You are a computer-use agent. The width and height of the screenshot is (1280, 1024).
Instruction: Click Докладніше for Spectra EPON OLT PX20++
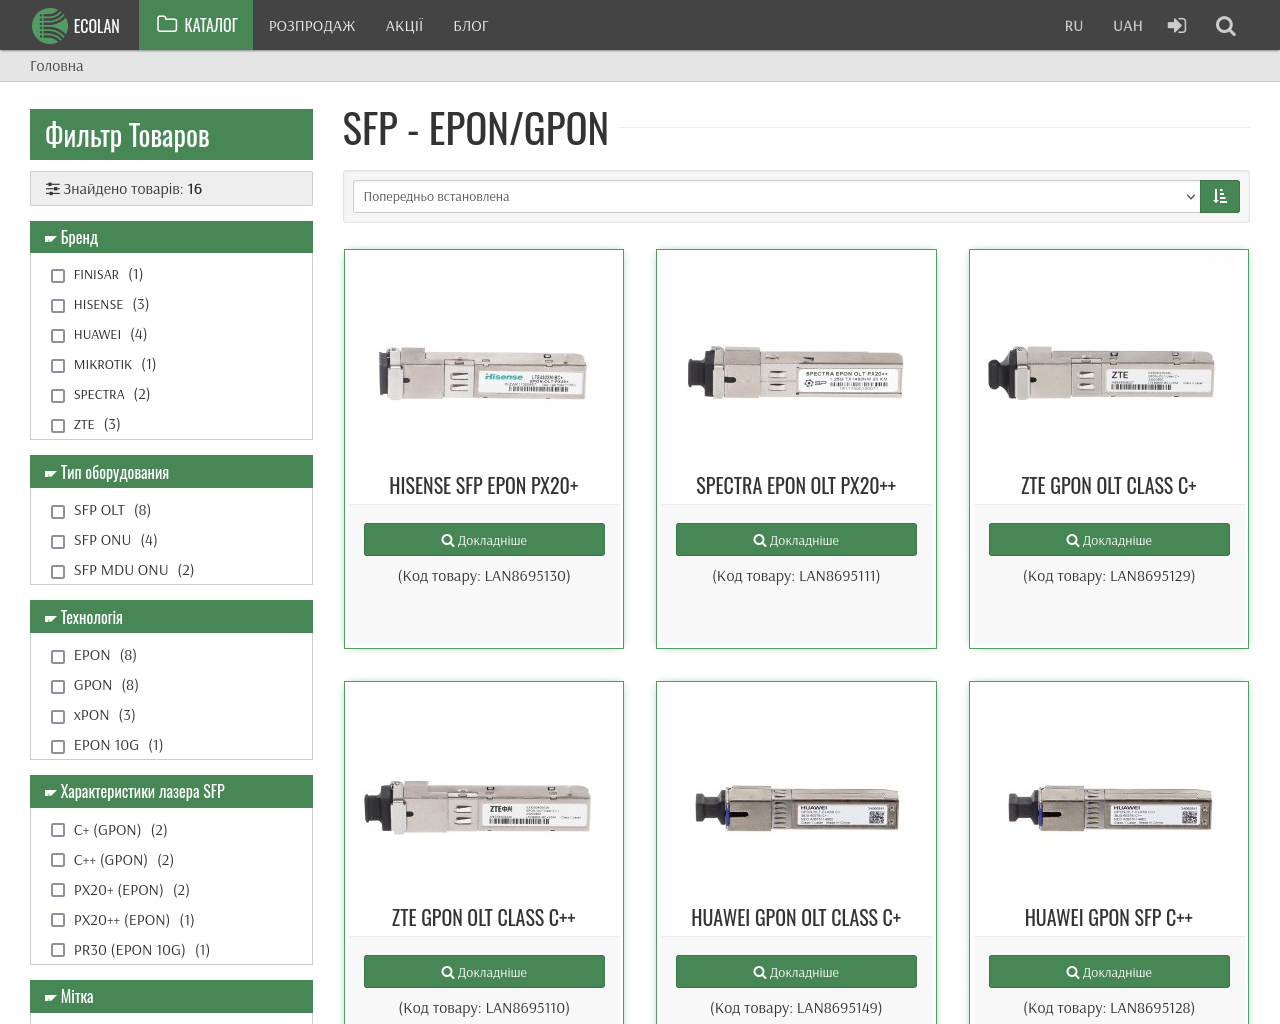[x=796, y=540]
